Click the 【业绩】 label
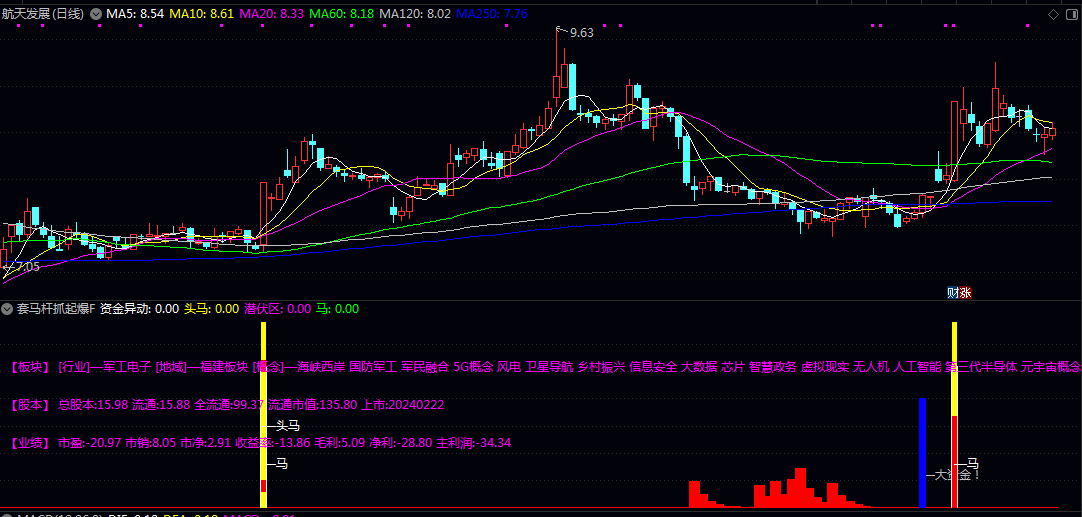The width and height of the screenshot is (1082, 517). click(30, 442)
